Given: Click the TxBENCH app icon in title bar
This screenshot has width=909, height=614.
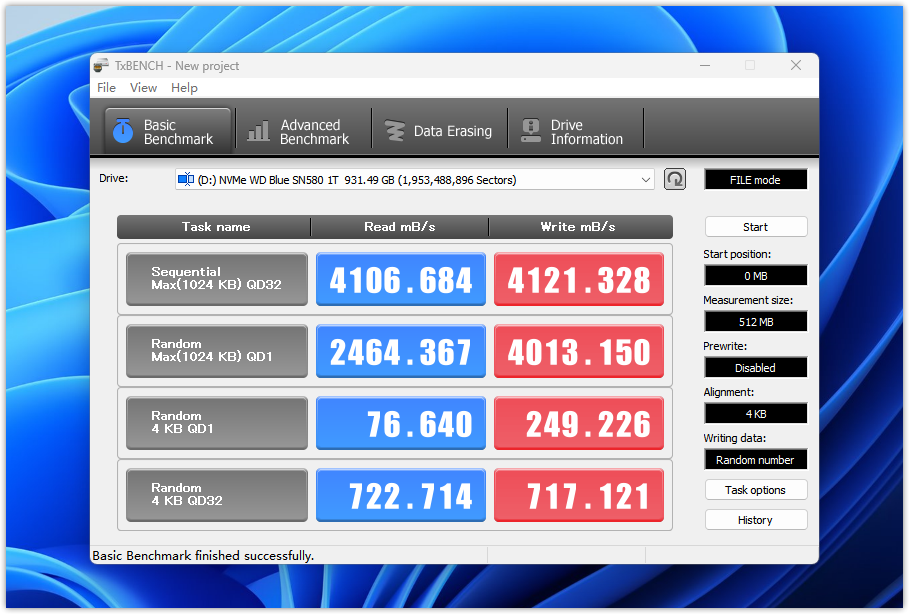Looking at the screenshot, I should pos(101,66).
